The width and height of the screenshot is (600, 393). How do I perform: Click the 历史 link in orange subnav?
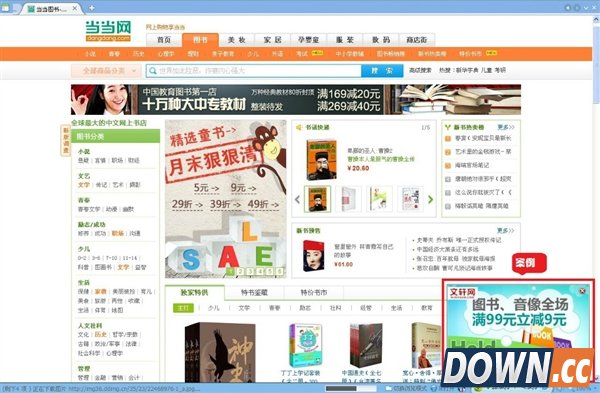tap(138, 54)
